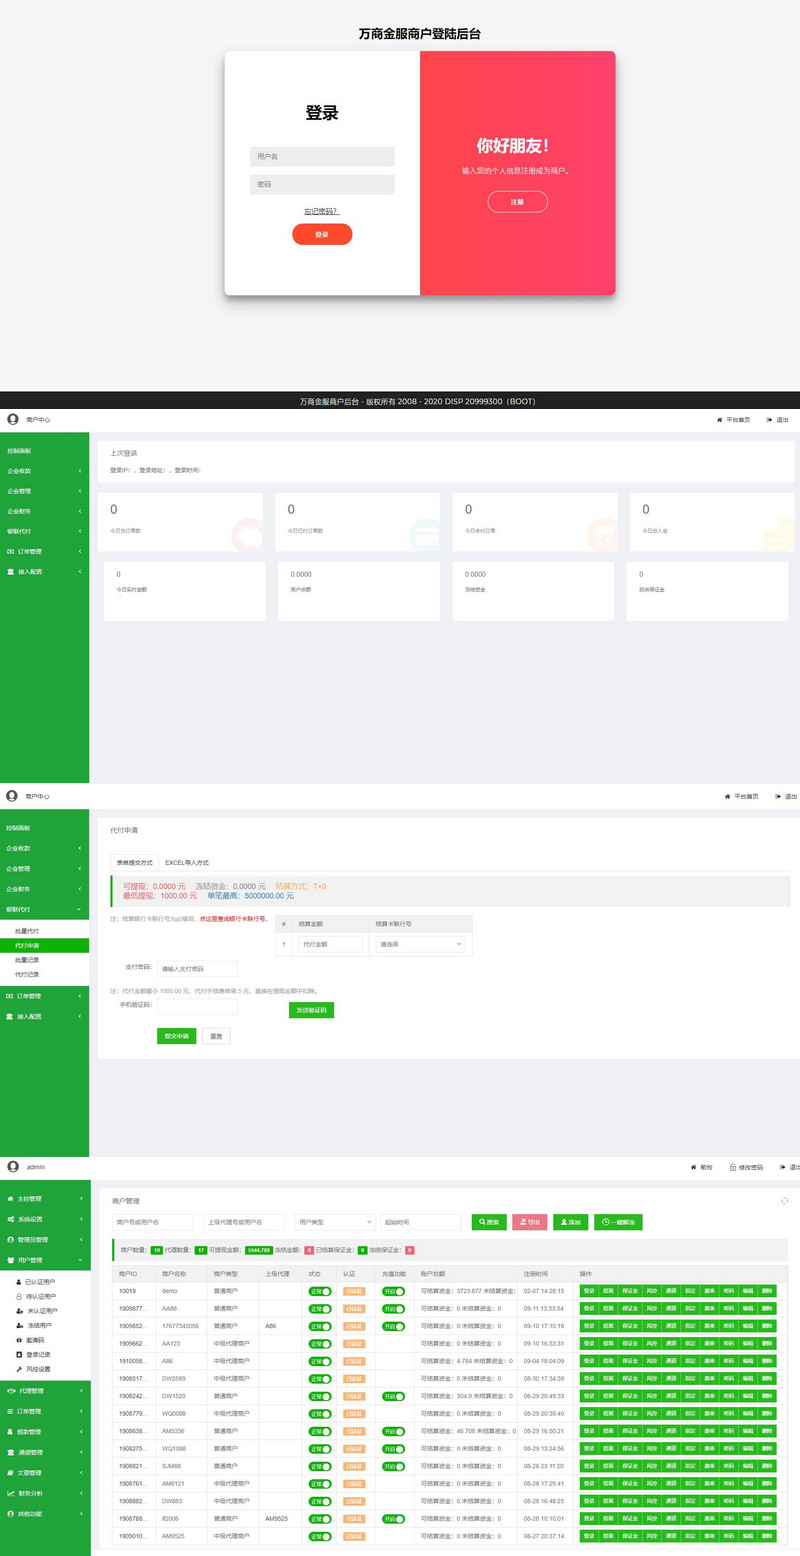Click the 邀请码 icon entry
The width and height of the screenshot is (800, 1556).
point(19,1339)
